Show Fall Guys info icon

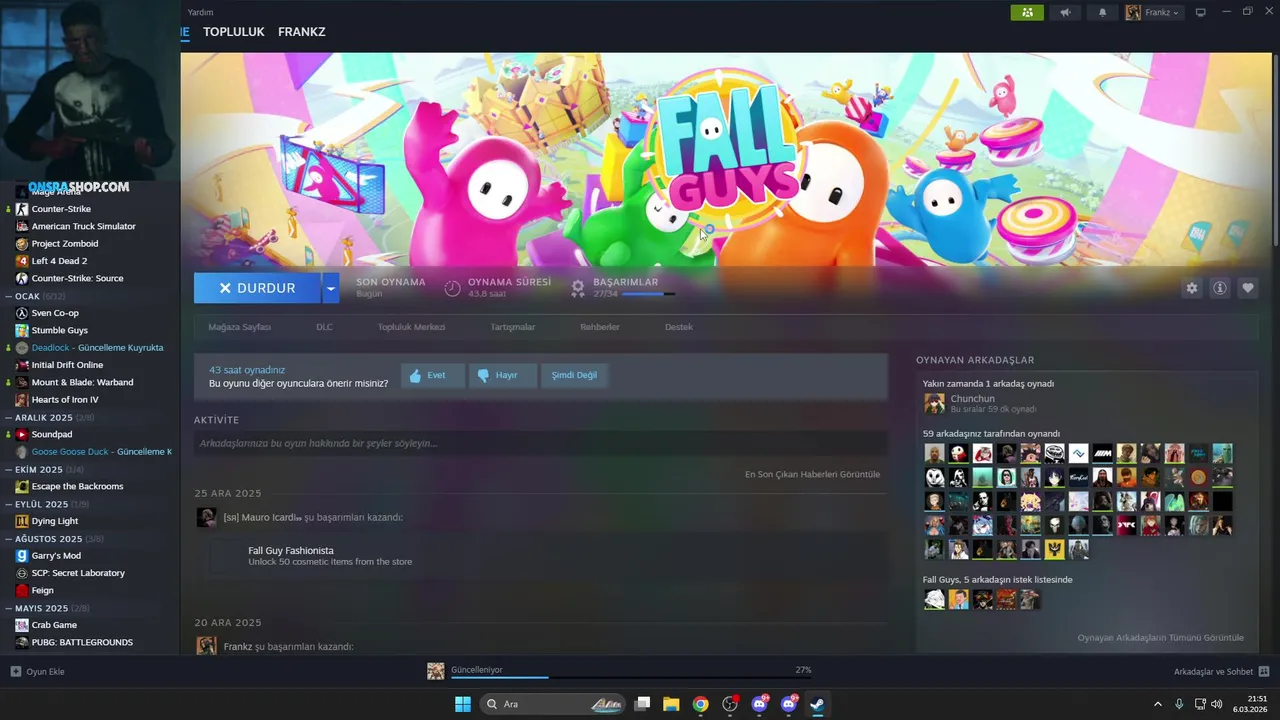[1219, 288]
